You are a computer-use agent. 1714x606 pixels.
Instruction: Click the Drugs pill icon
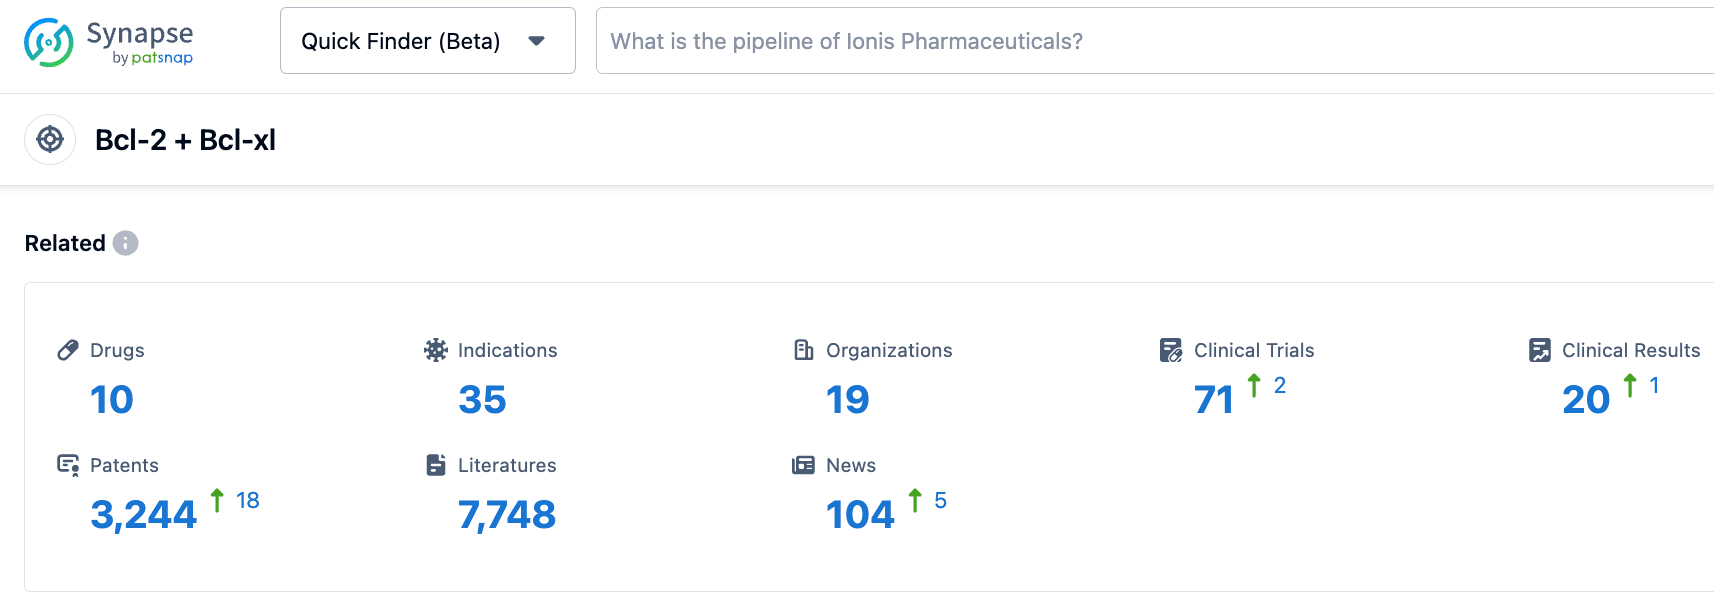pyautogui.click(x=68, y=350)
